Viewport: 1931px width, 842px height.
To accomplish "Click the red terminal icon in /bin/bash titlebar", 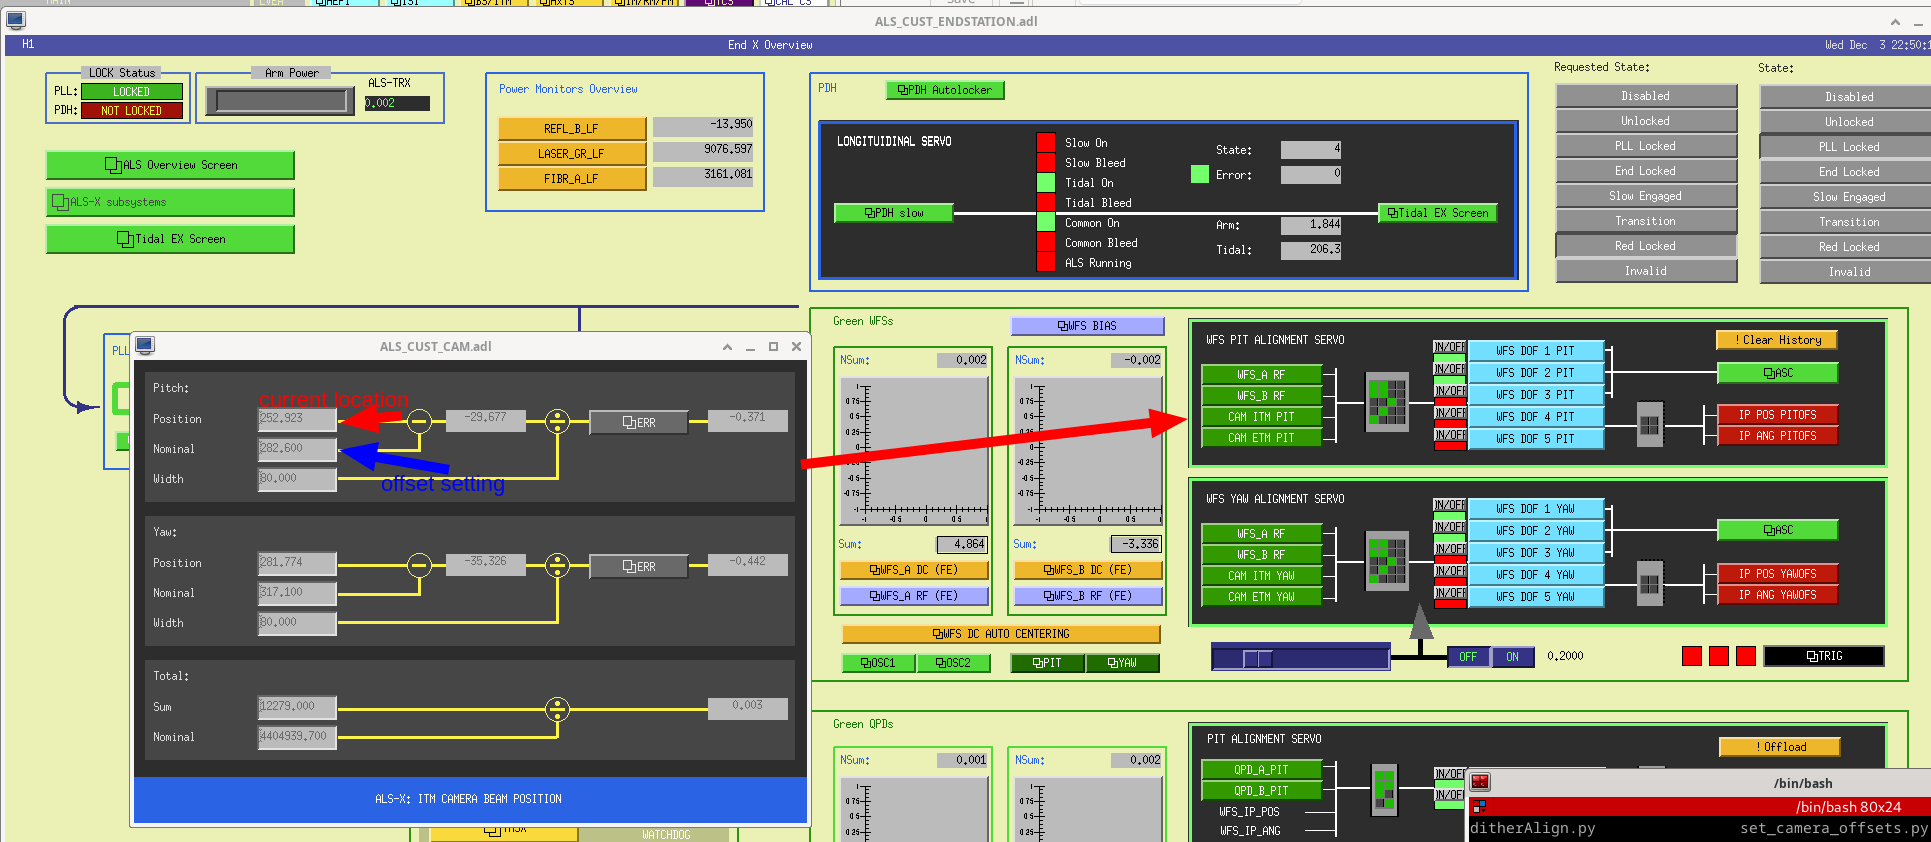I will pos(1480,782).
